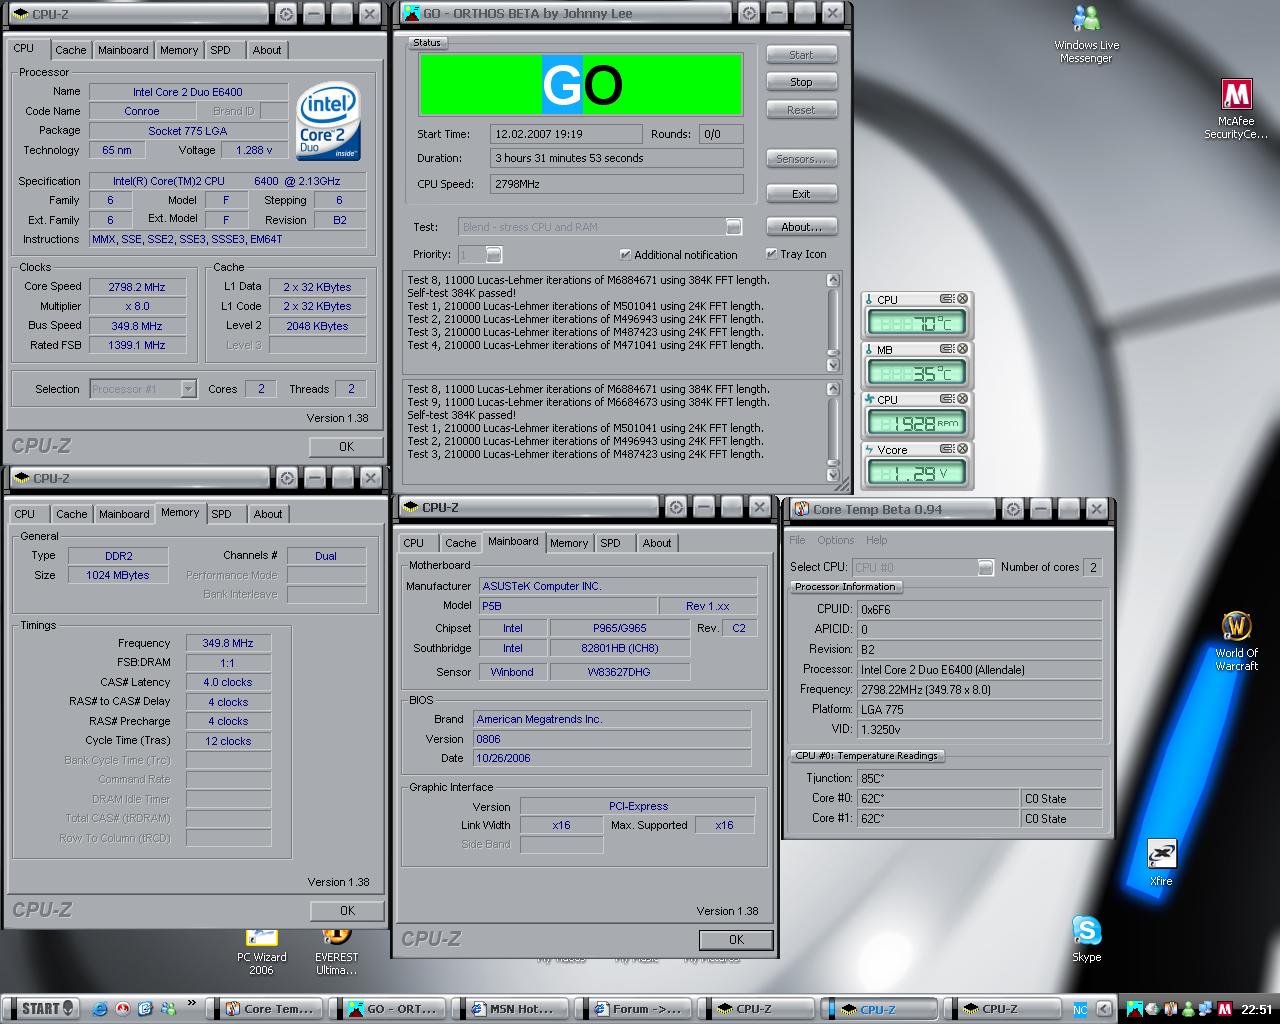
Task: Click Tjunction value 85C° in Core Temp
Action: pyautogui.click(x=979, y=778)
